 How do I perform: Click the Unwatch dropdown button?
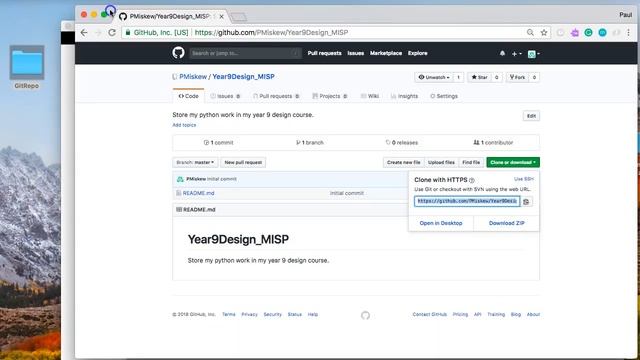433,77
